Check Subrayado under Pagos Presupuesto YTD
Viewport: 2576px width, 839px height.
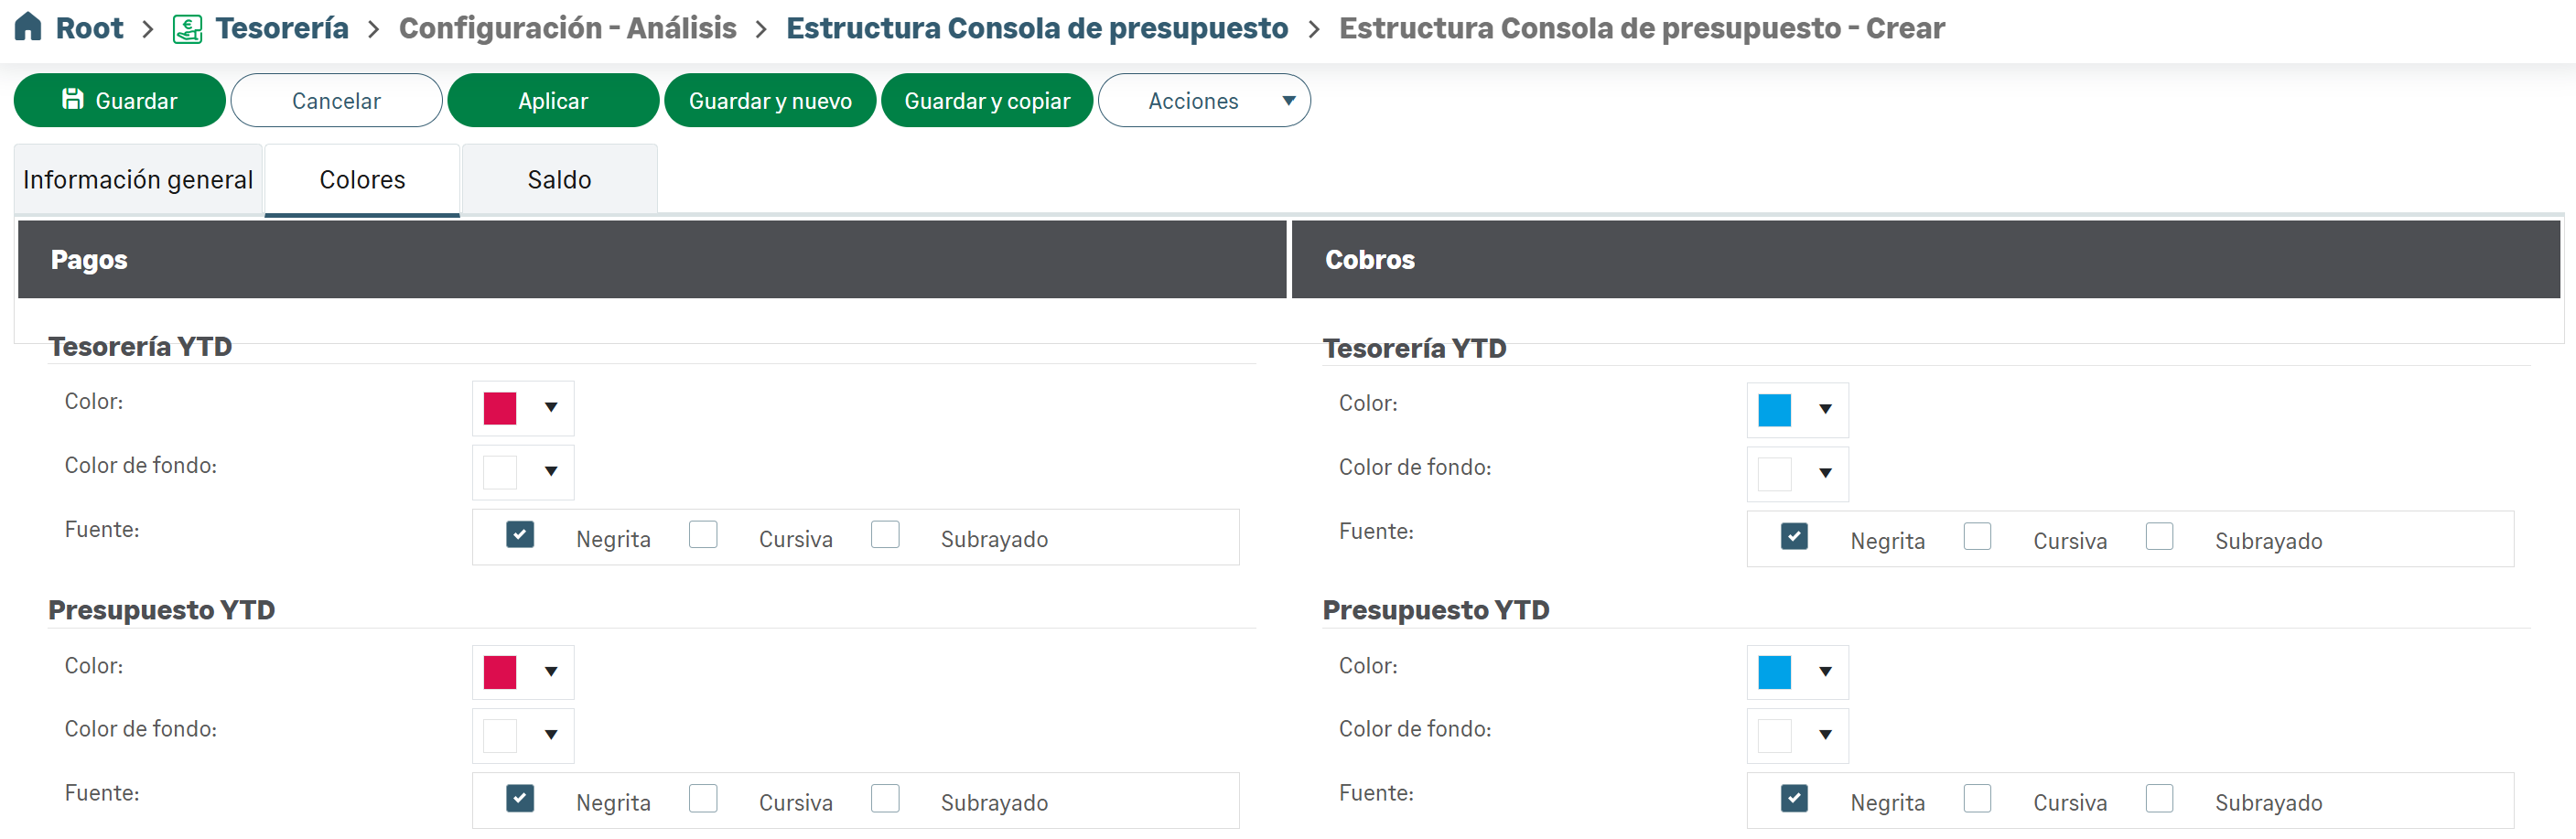pos(885,798)
